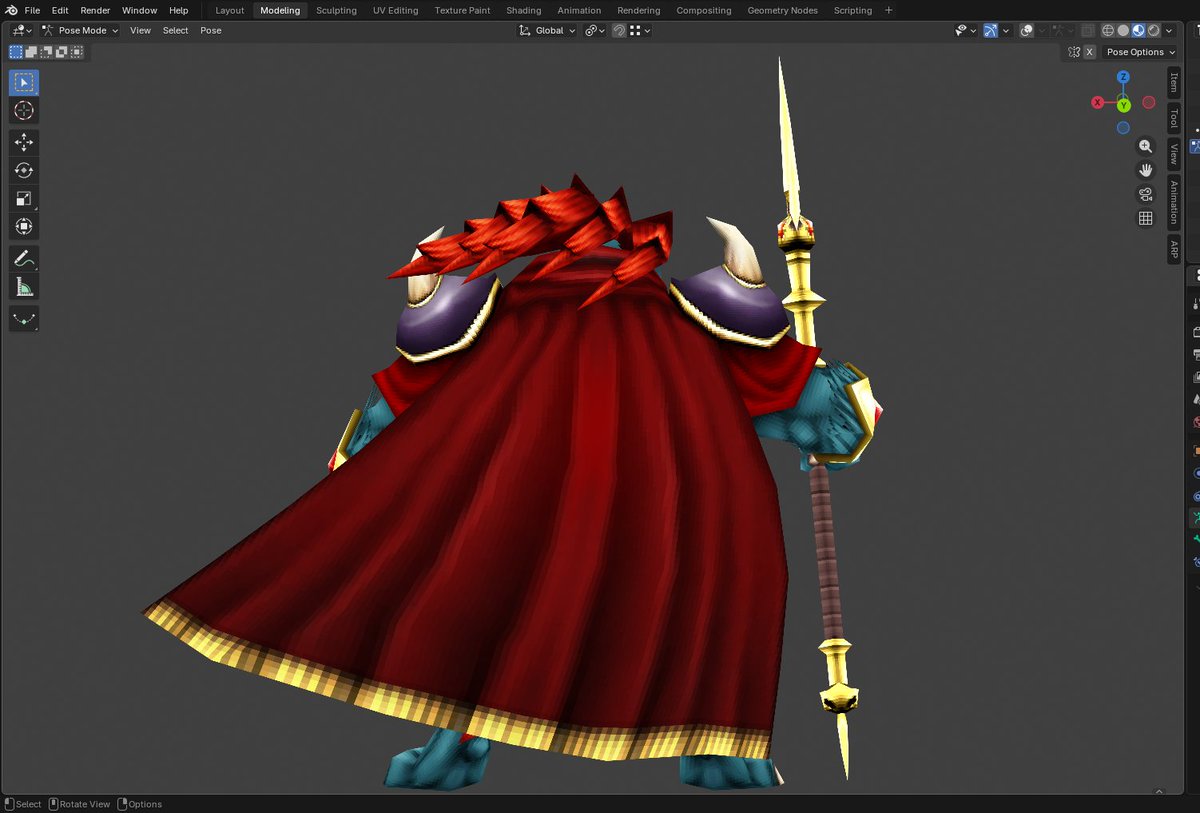Screen dimensions: 1200x813
Task: Switch perspective/orthographic grid icon
Action: click(1146, 218)
